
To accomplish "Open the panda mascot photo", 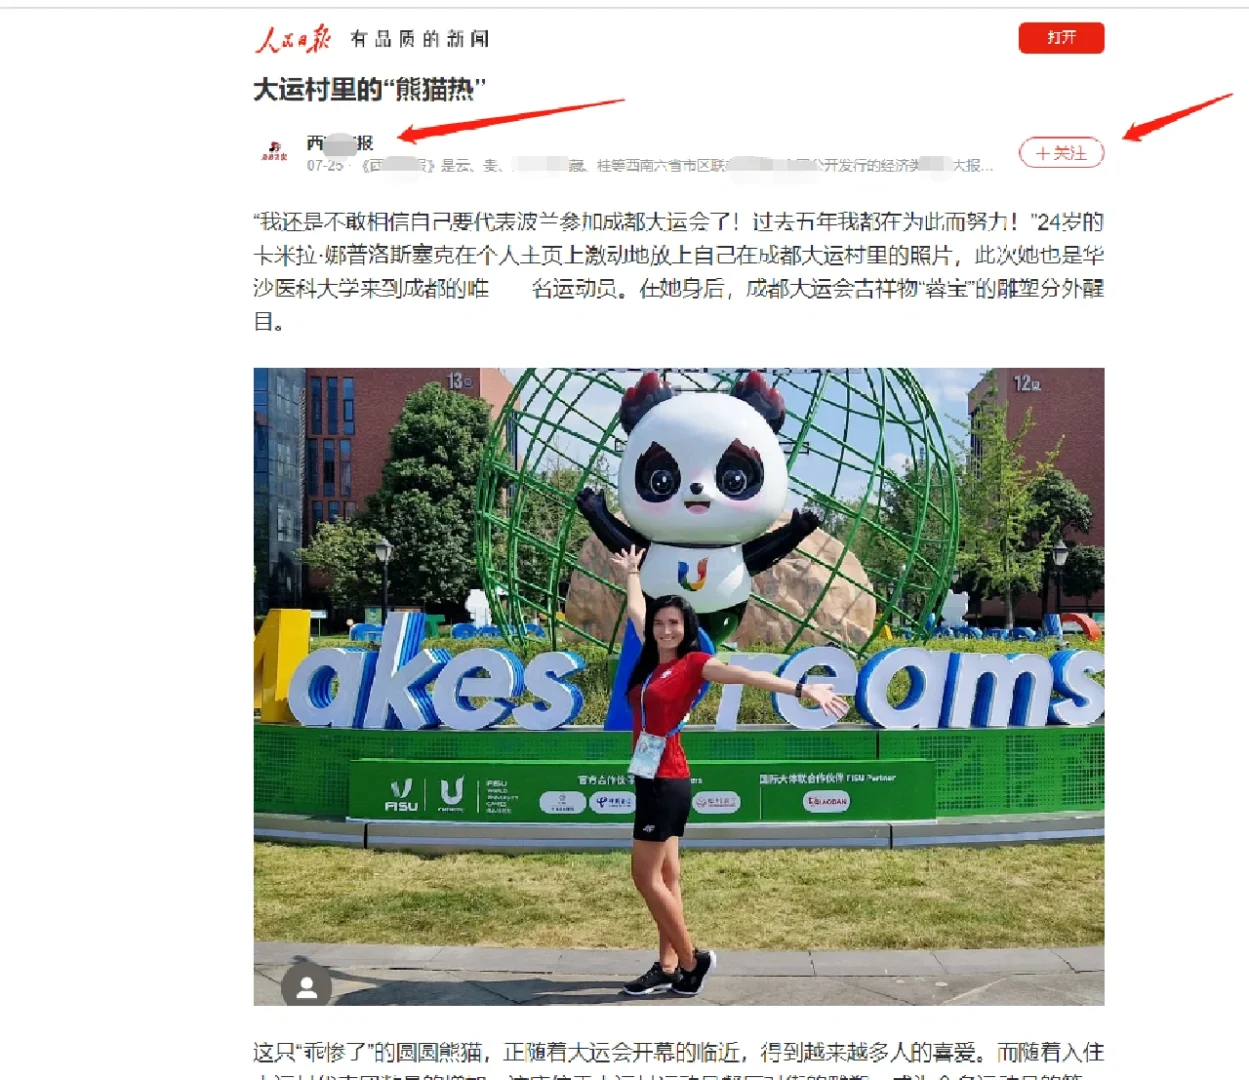I will tap(679, 686).
